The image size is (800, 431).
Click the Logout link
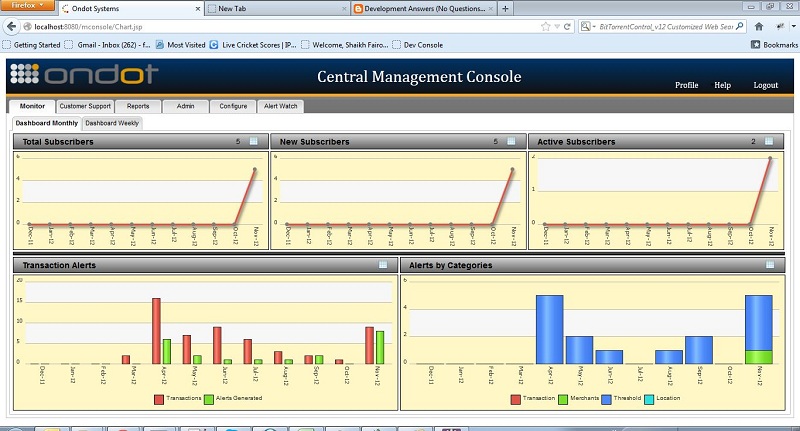(765, 85)
